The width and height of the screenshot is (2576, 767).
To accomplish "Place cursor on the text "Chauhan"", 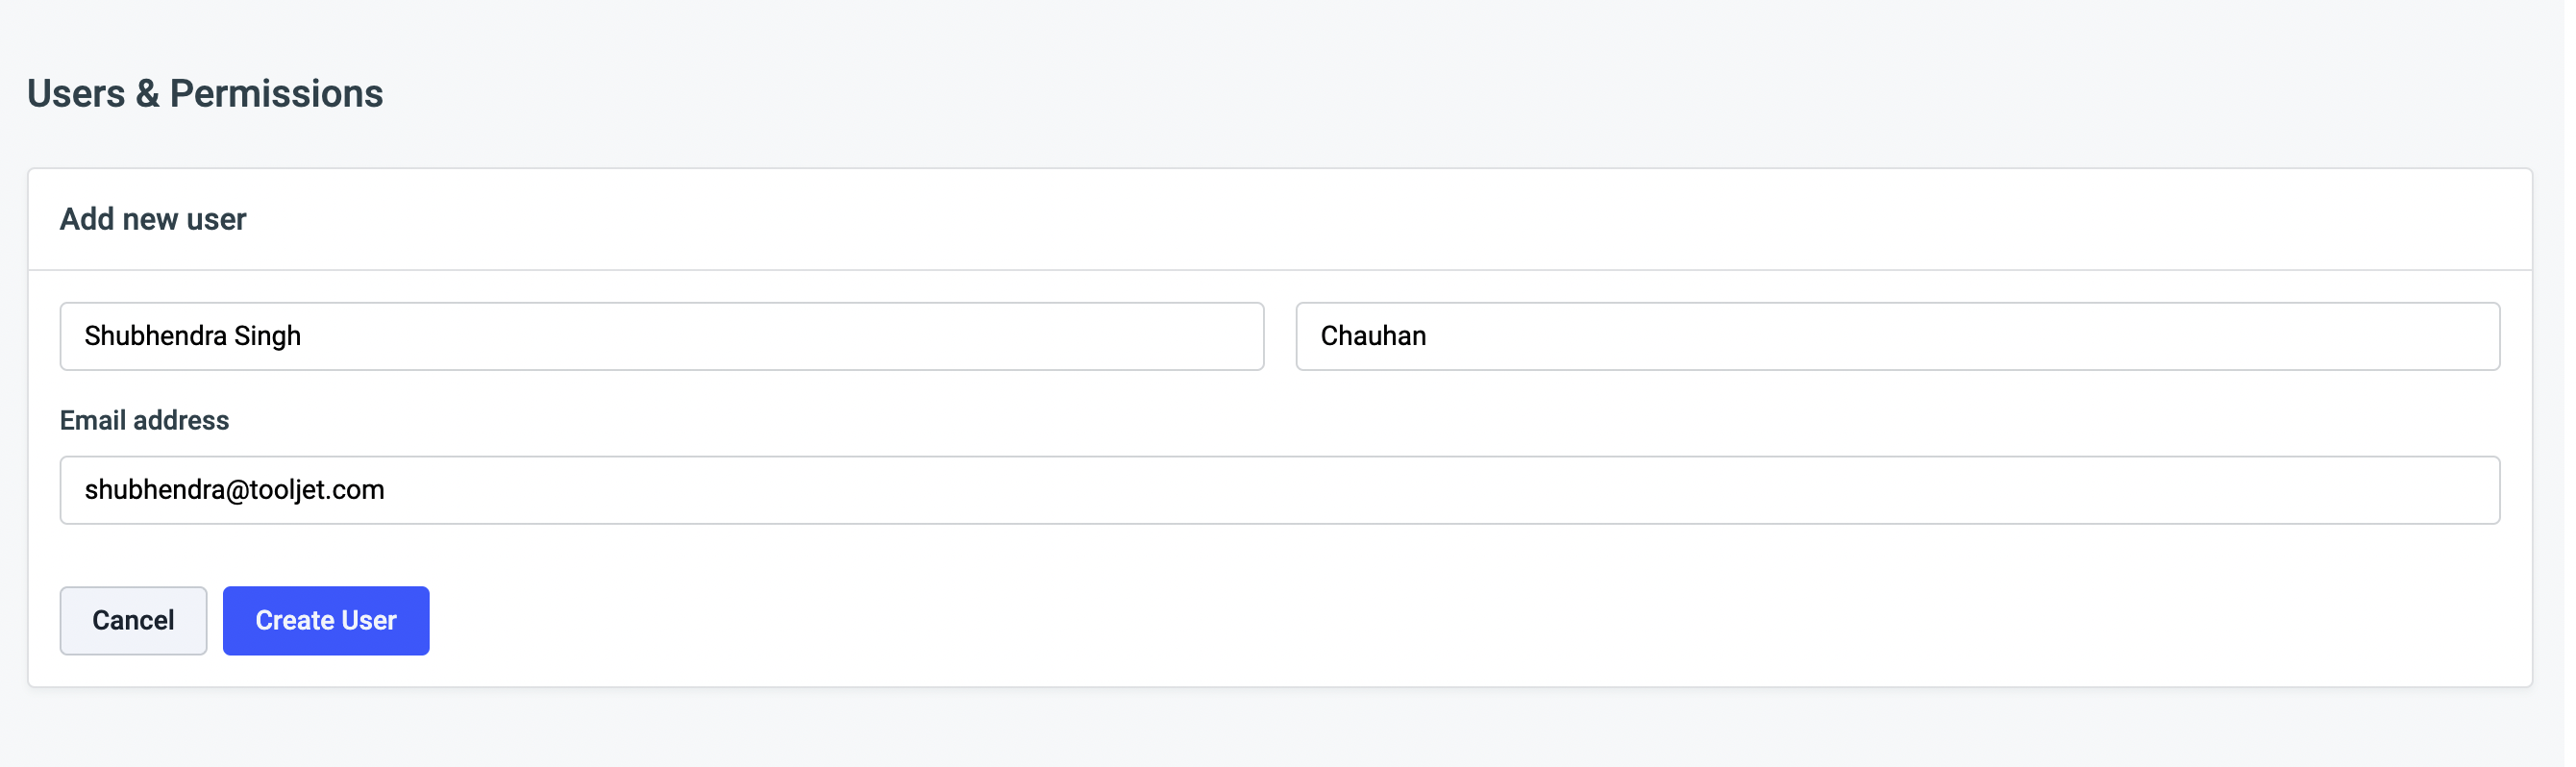I will [x=1373, y=336].
